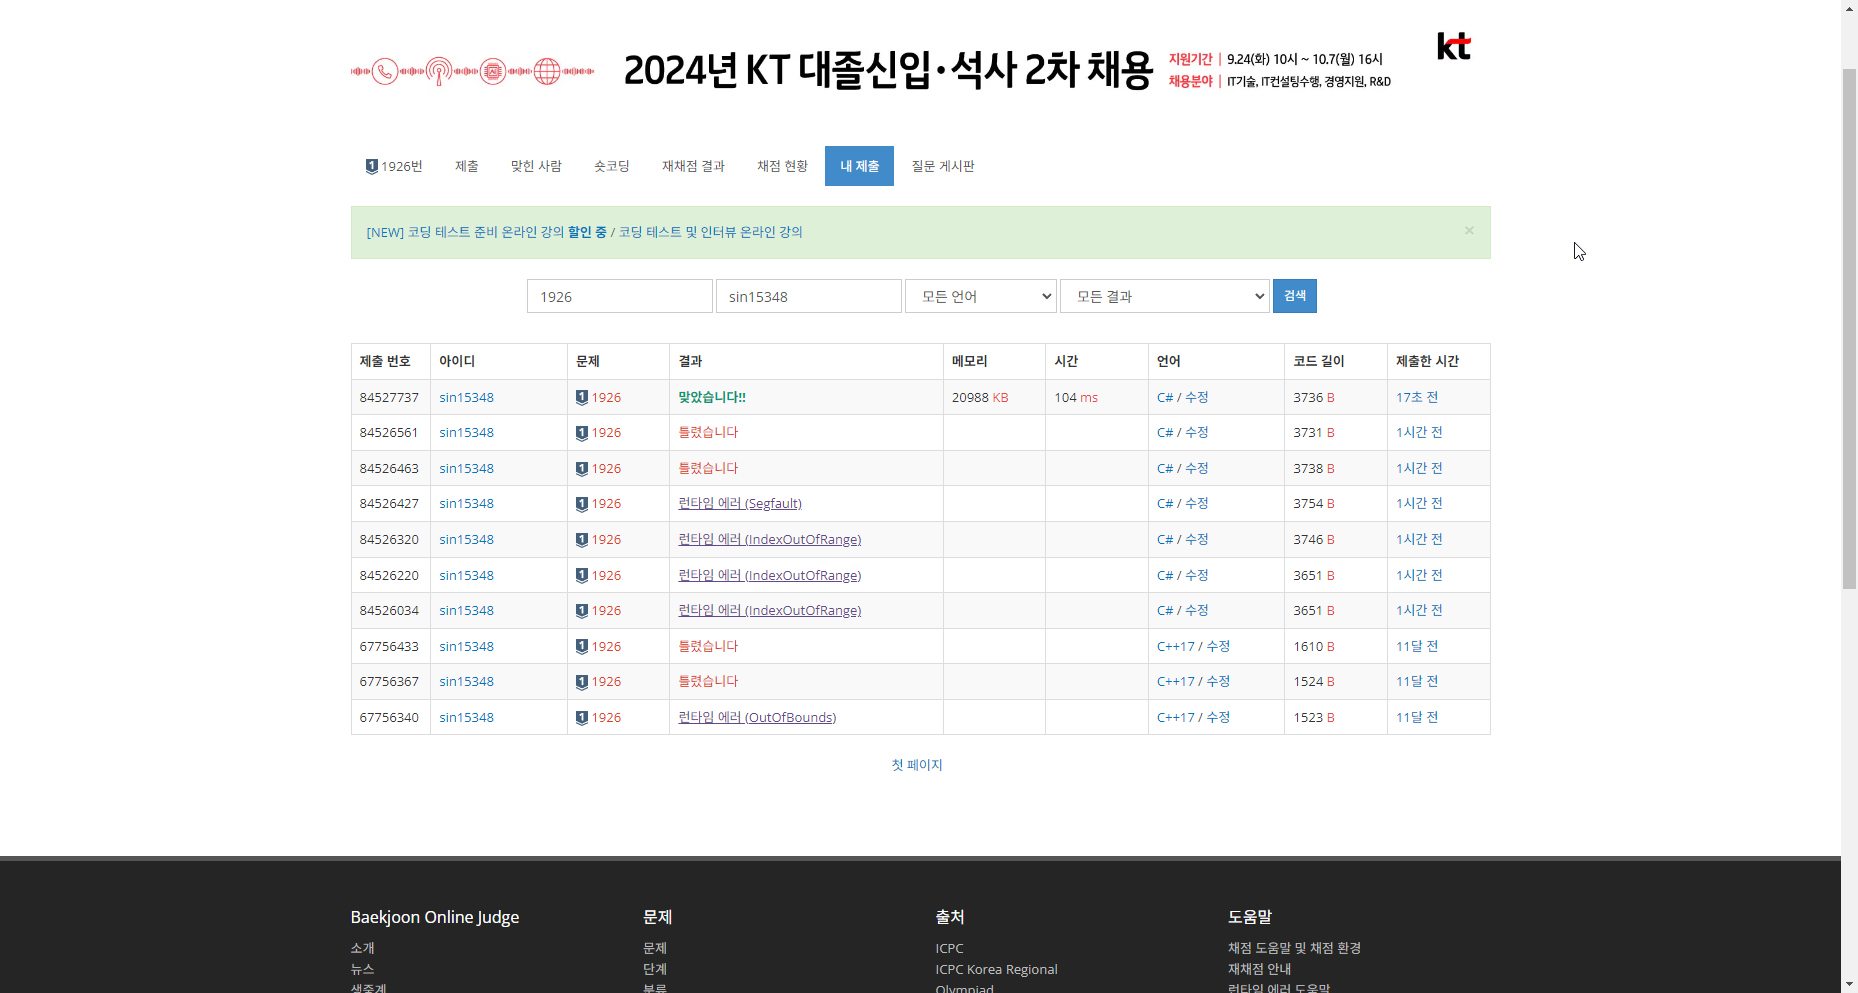Open footer 채점 도움말 및 채점 환경 link
This screenshot has width=1858, height=993.
pyautogui.click(x=1294, y=948)
